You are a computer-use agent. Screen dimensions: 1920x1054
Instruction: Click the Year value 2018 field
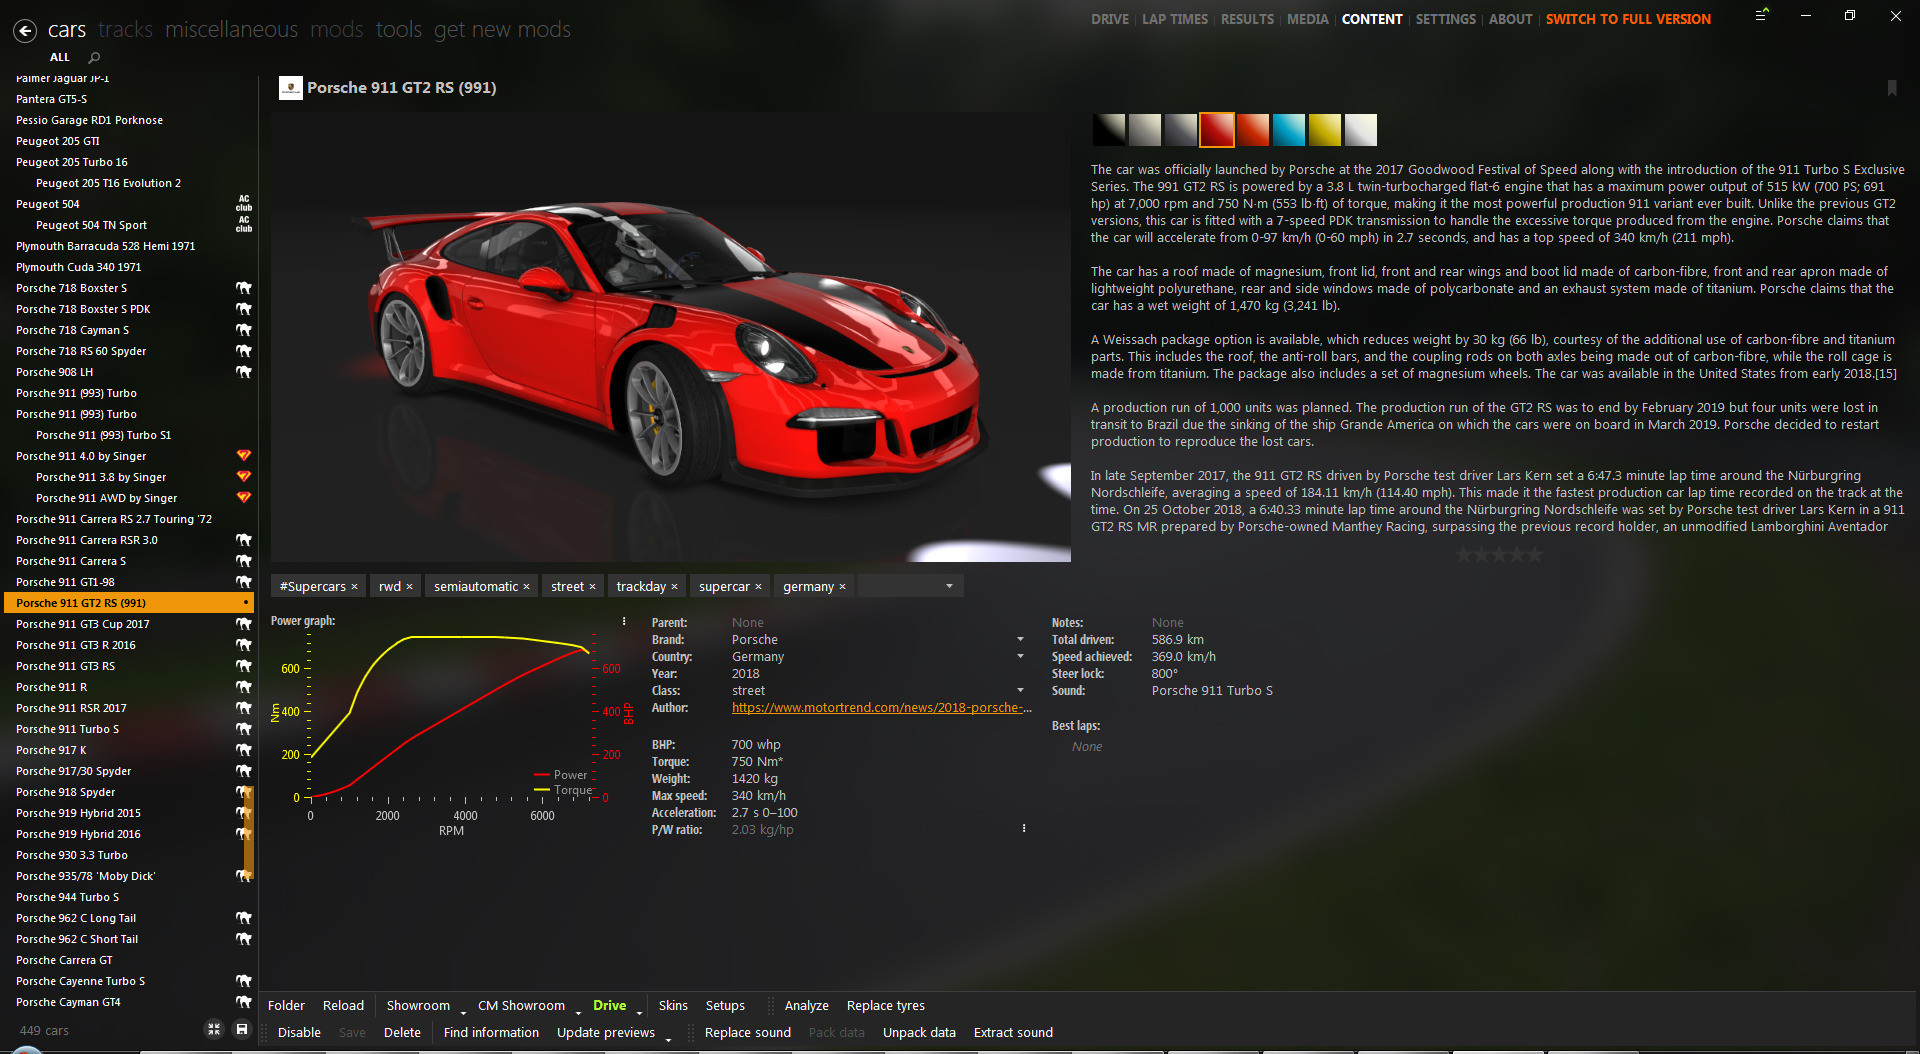(746, 674)
